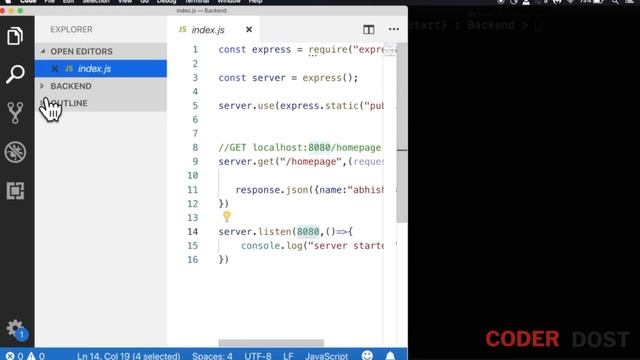Viewport: 640px width, 360px height.
Task: Click the EXPLORER panel title
Action: click(x=71, y=29)
